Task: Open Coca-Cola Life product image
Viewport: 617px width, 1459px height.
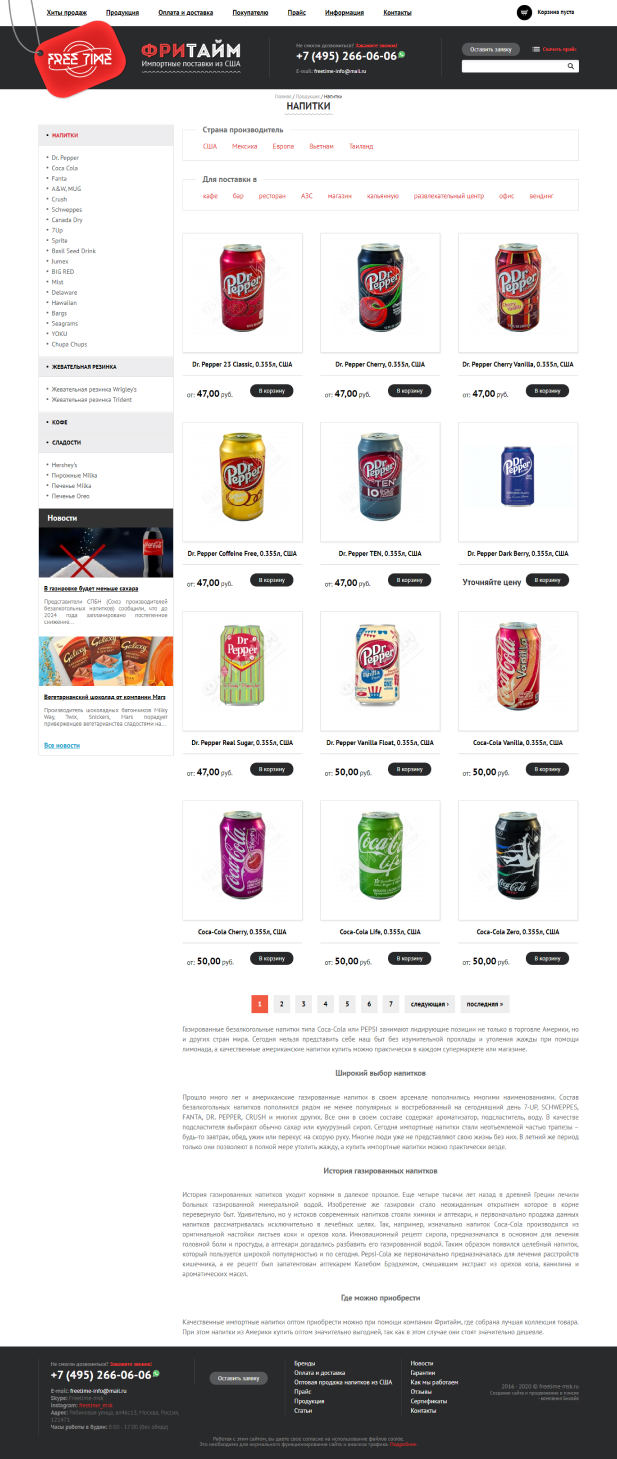Action: (381, 860)
